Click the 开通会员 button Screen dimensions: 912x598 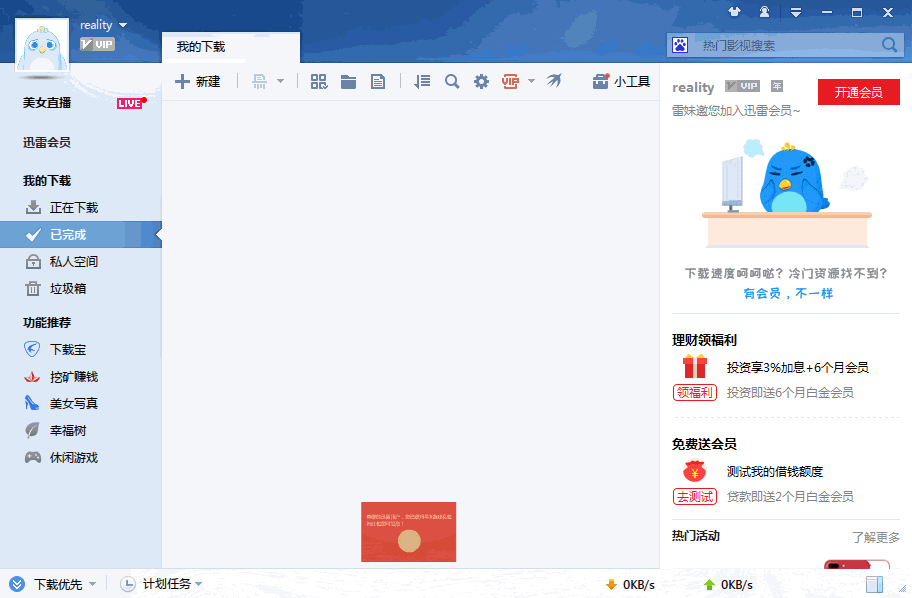[x=858, y=91]
